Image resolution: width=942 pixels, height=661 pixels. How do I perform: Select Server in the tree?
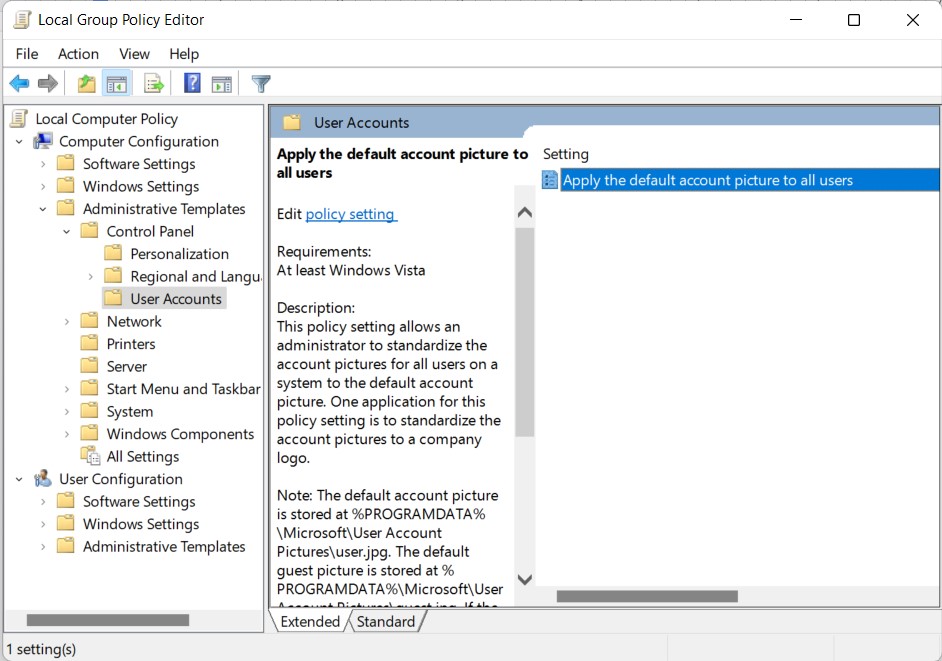(127, 367)
